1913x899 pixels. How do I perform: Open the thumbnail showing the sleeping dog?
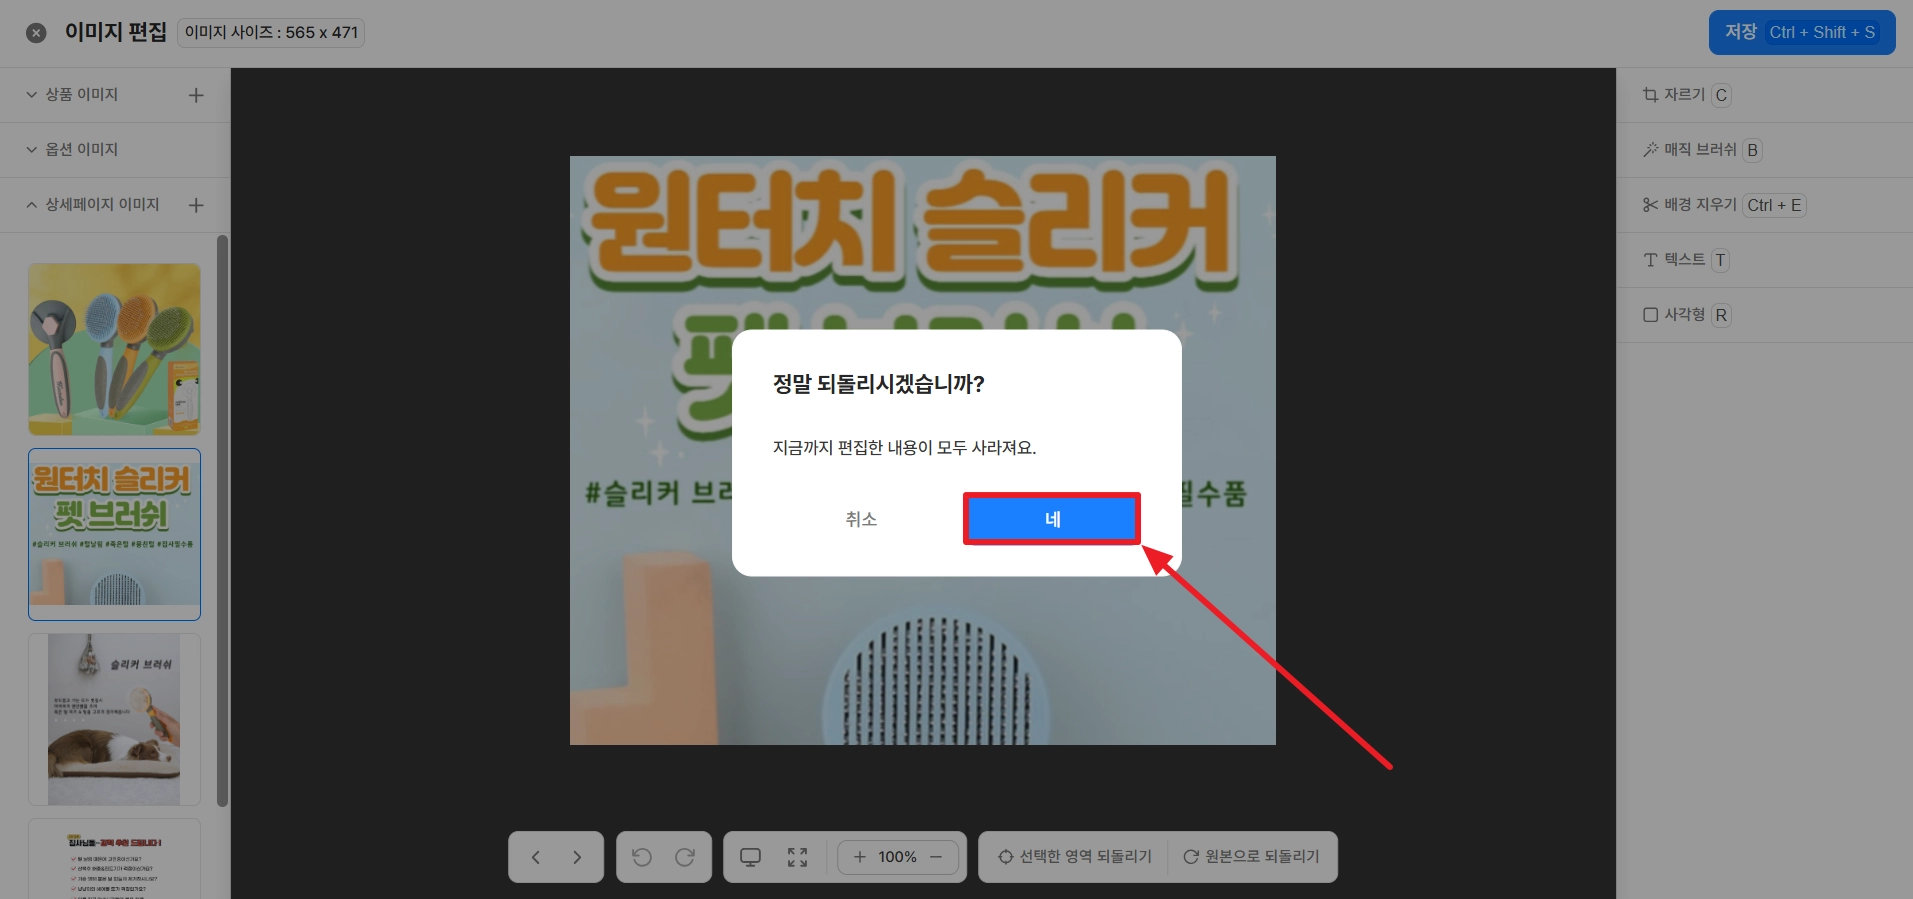[x=114, y=719]
